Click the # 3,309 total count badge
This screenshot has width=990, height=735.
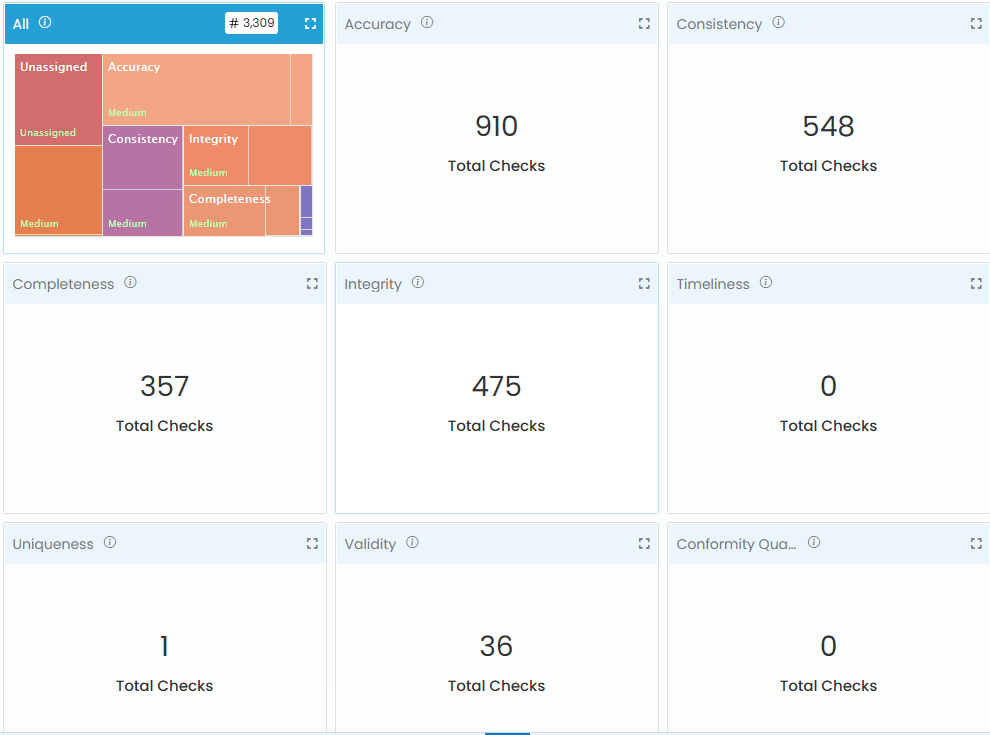click(251, 23)
